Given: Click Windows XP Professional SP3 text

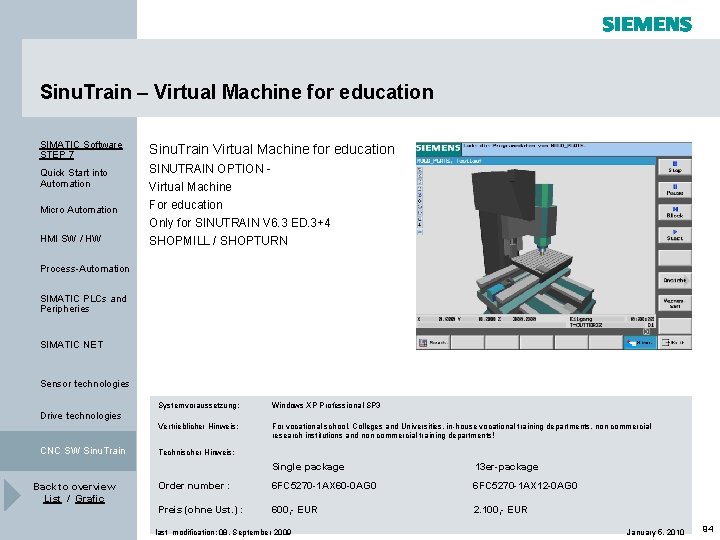Looking at the screenshot, I should point(326,405).
